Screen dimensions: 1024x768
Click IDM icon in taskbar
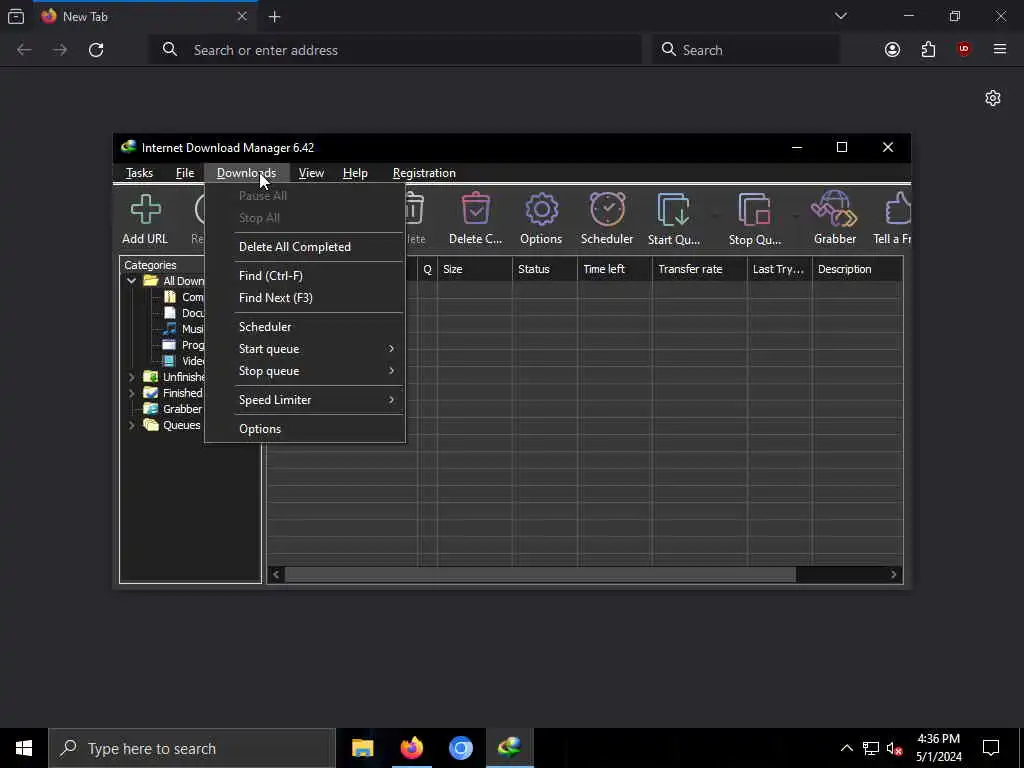pyautogui.click(x=509, y=748)
